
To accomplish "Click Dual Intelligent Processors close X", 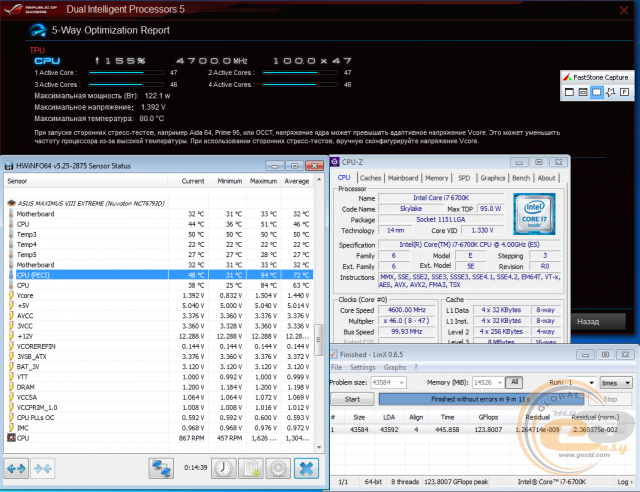I will (x=624, y=10).
